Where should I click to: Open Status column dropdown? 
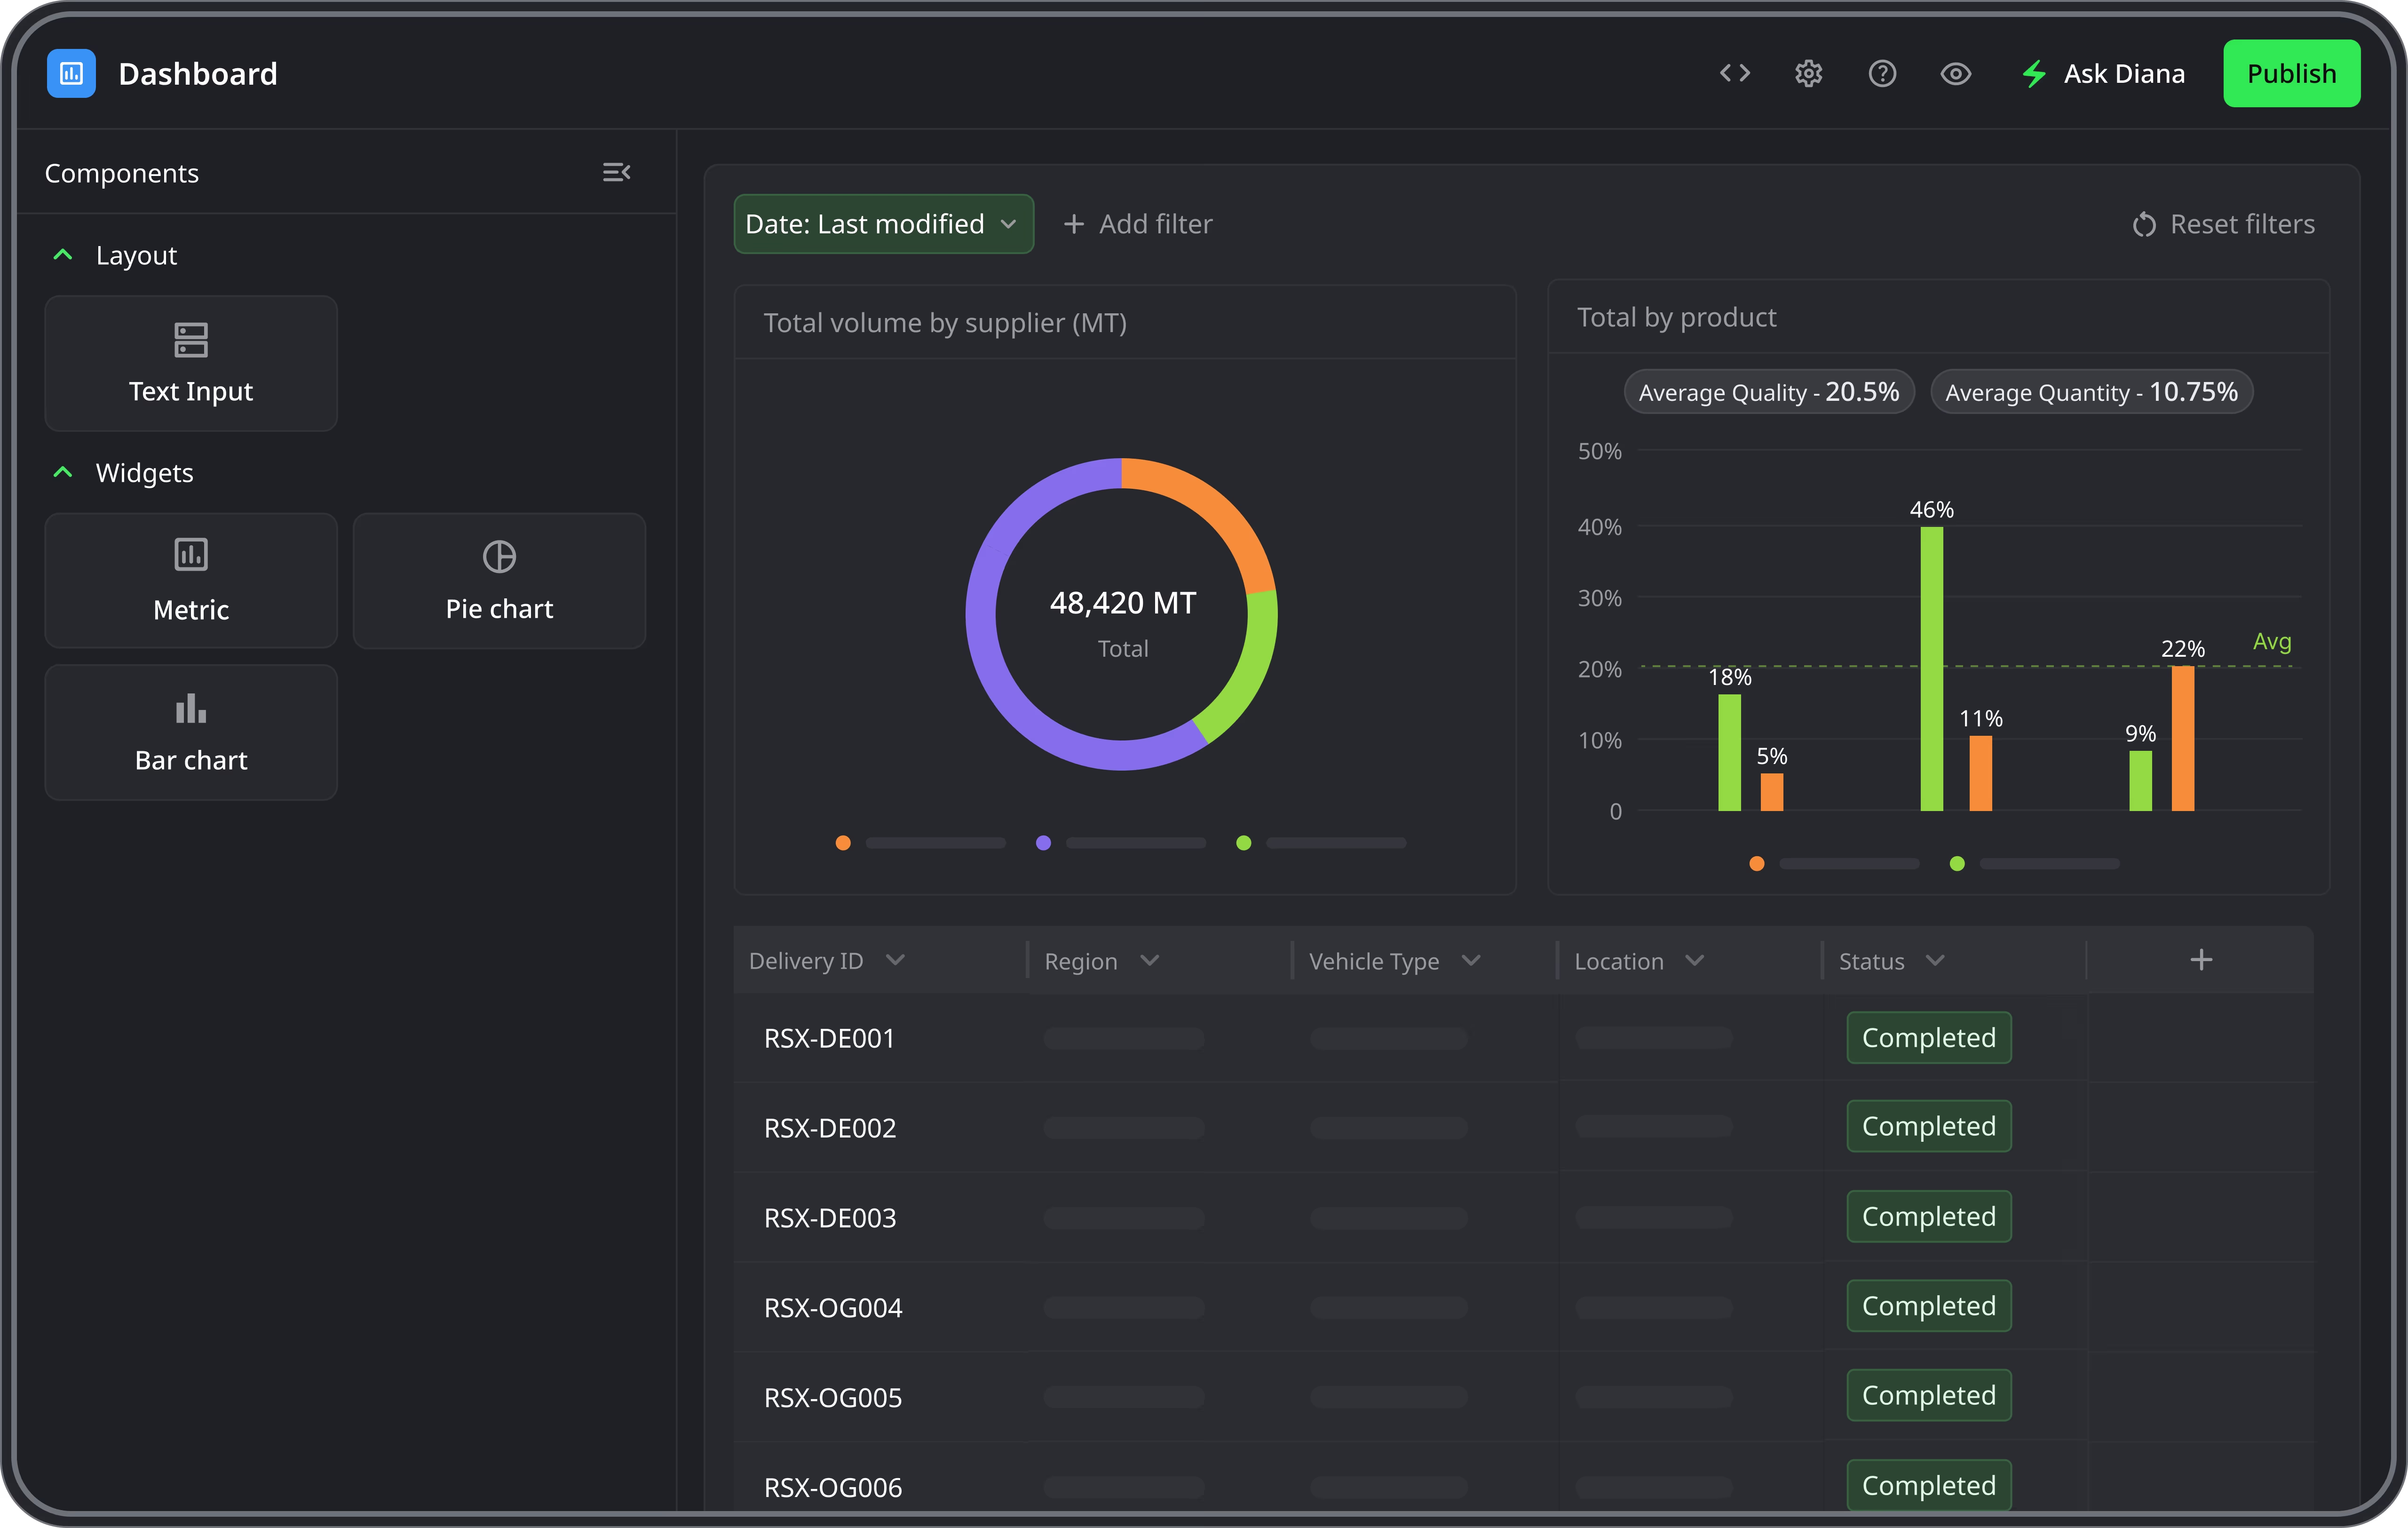pos(1935,960)
